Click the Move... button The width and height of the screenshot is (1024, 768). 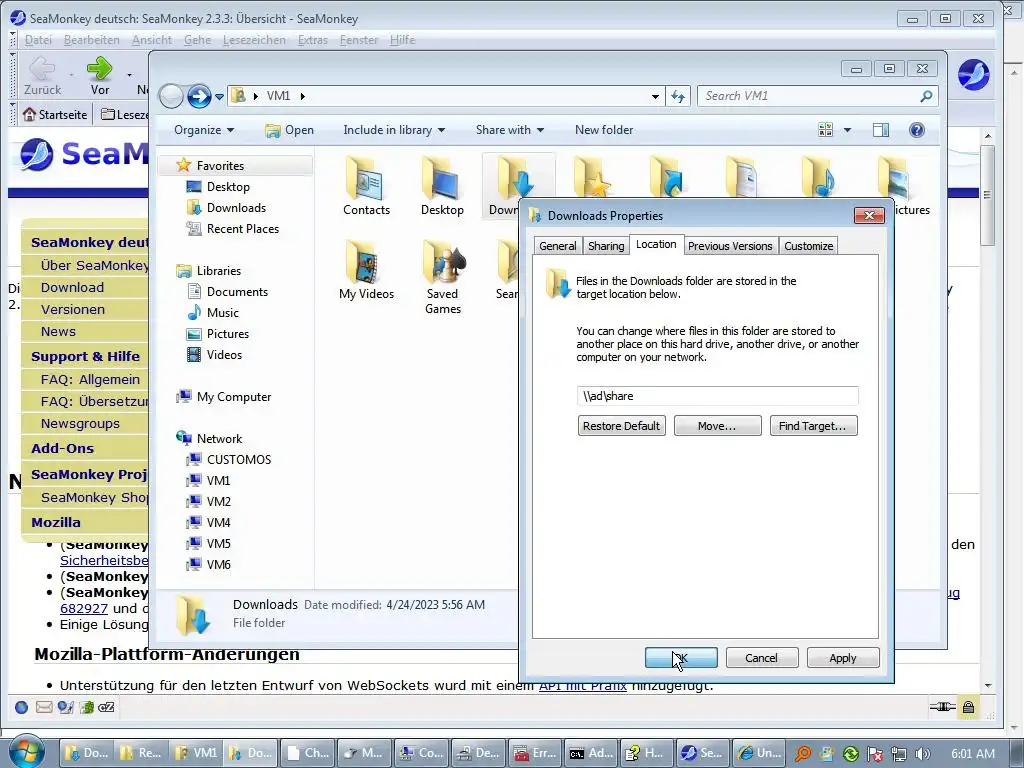717,426
